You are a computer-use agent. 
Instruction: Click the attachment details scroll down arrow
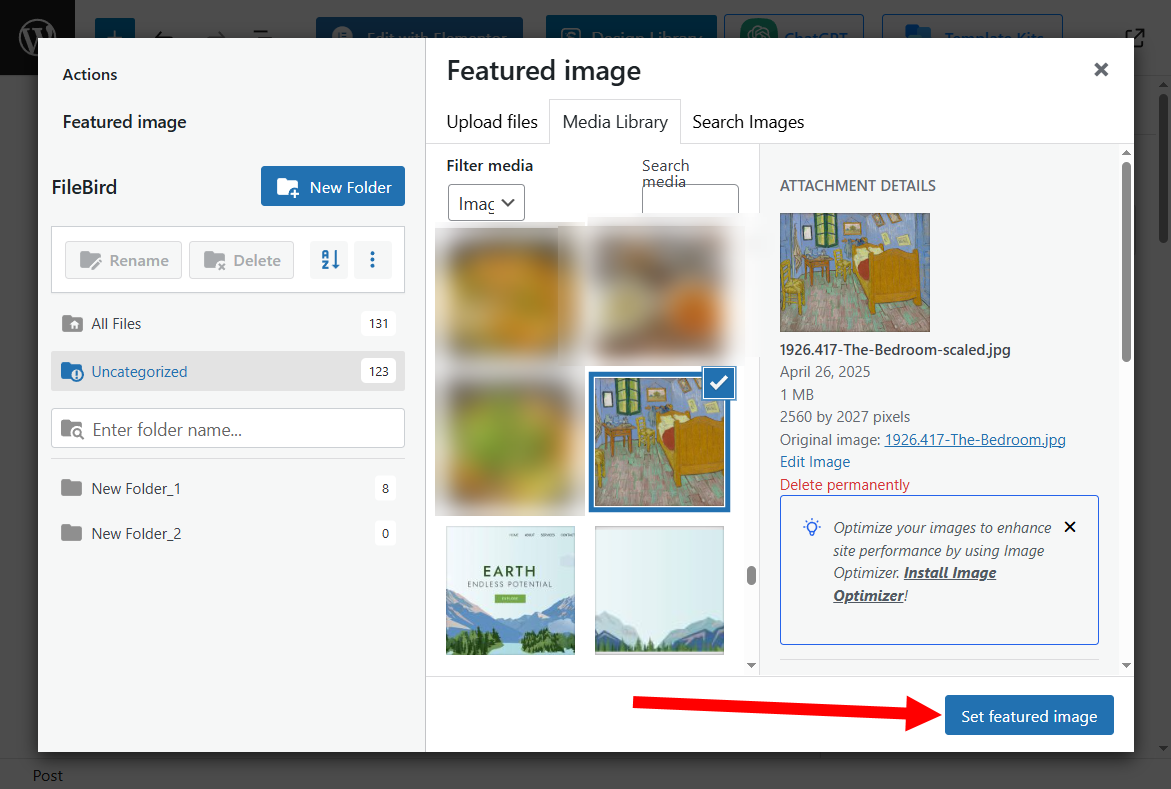coord(1126,665)
